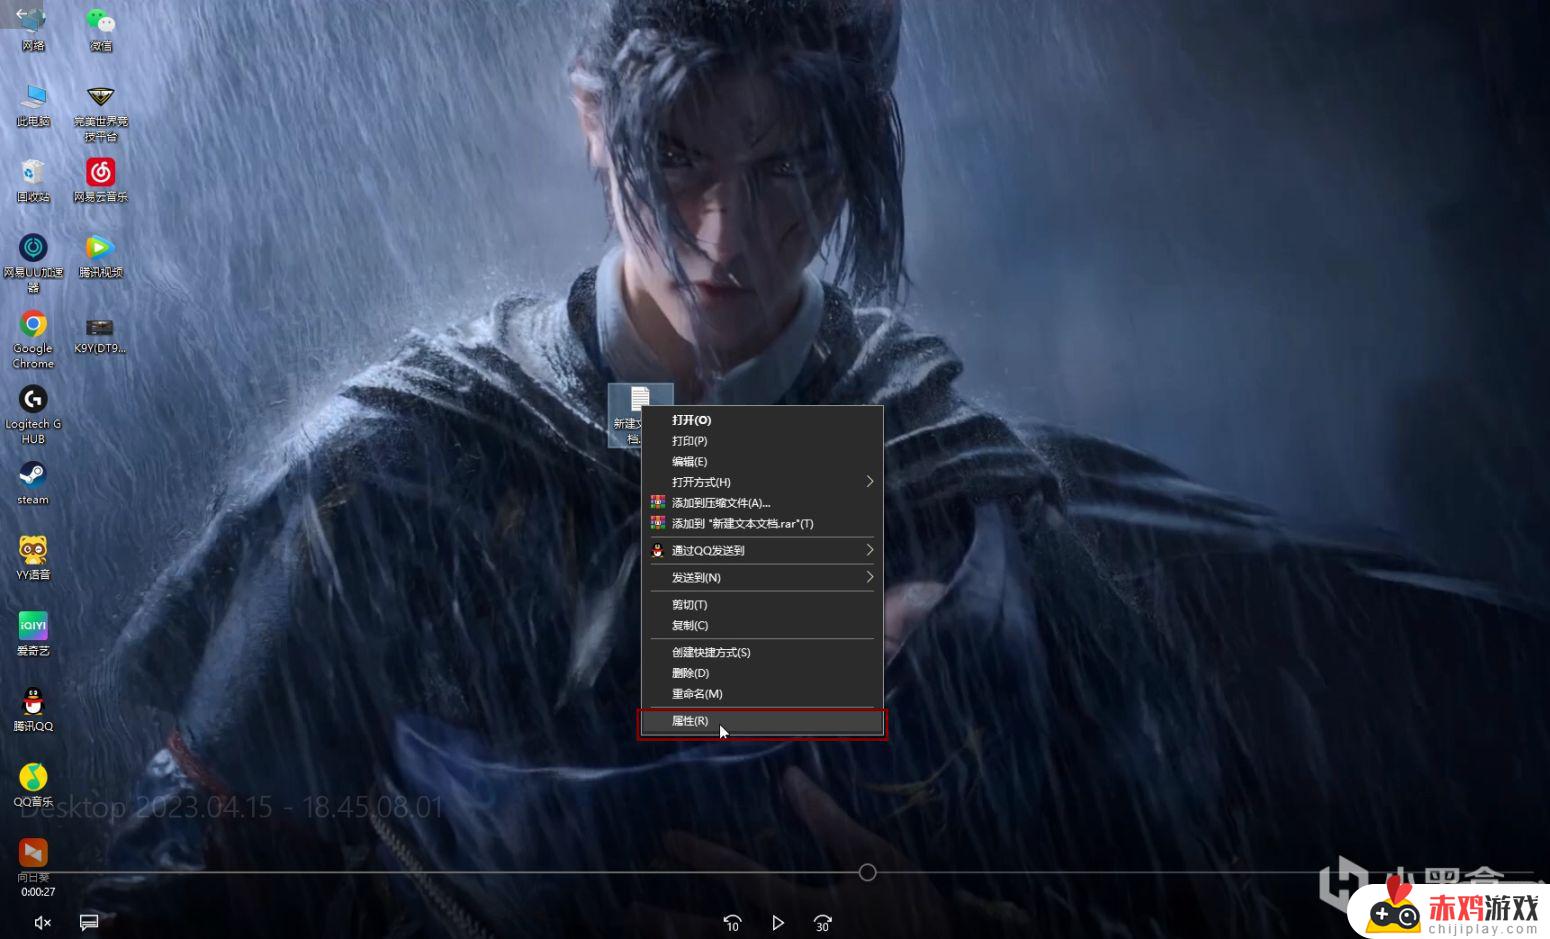Play the video
The width and height of the screenshot is (1550, 939).
(778, 923)
